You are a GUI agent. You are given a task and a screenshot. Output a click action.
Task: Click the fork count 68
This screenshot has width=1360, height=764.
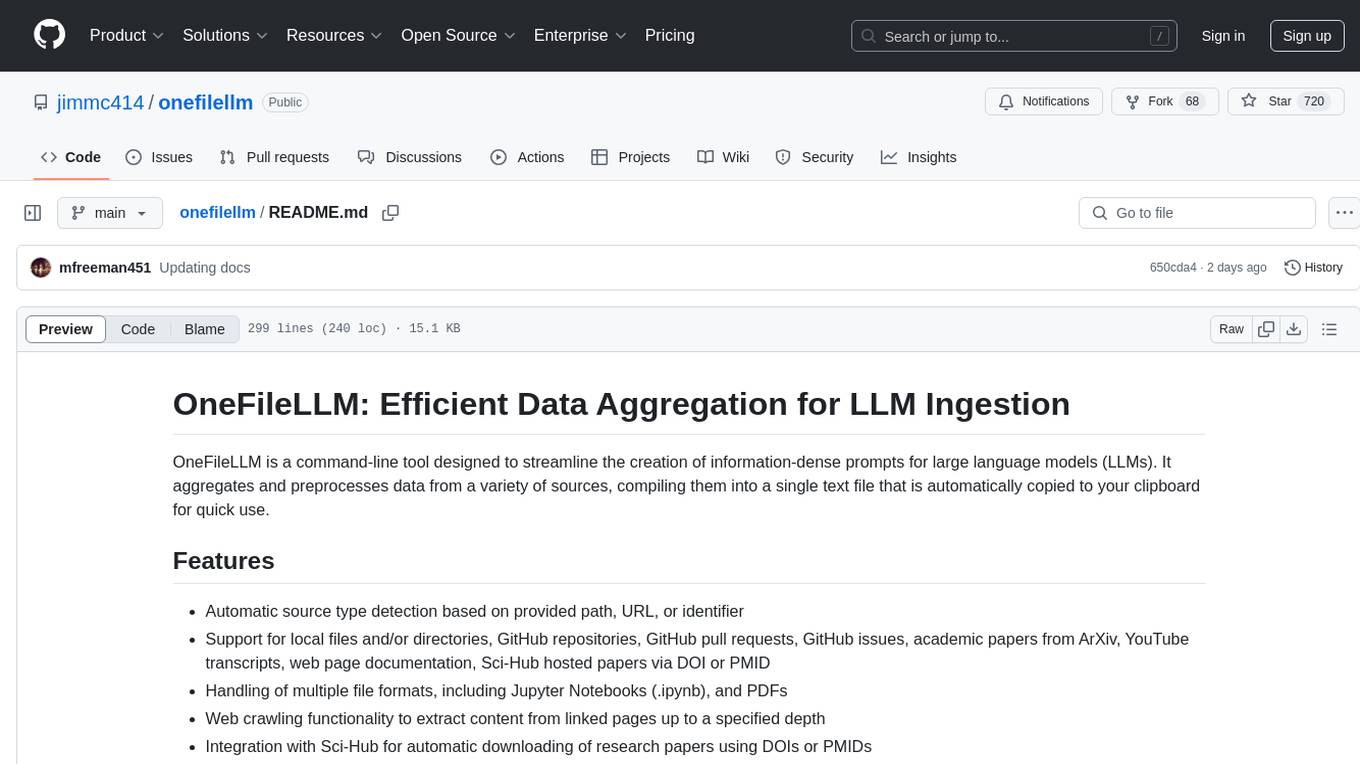click(x=1192, y=102)
